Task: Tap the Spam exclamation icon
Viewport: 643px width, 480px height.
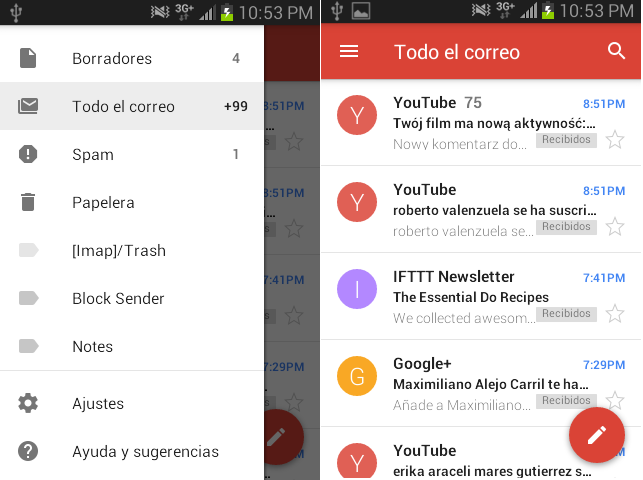Action: [28, 154]
